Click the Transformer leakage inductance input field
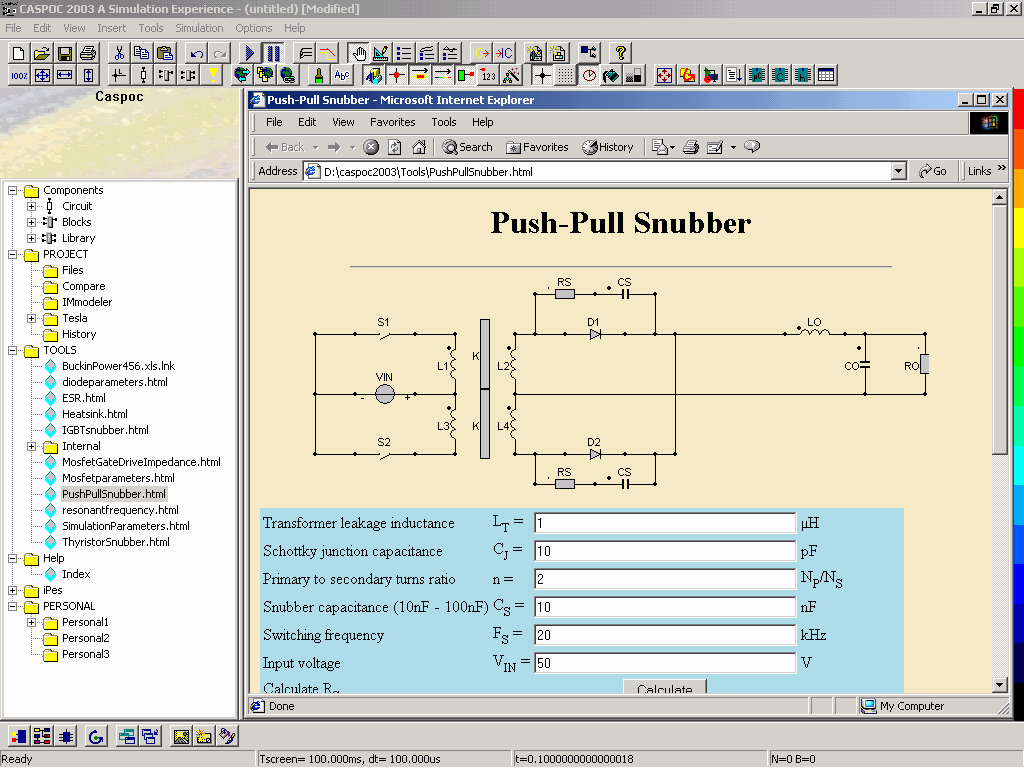Image resolution: width=1024 pixels, height=768 pixels. (665, 523)
